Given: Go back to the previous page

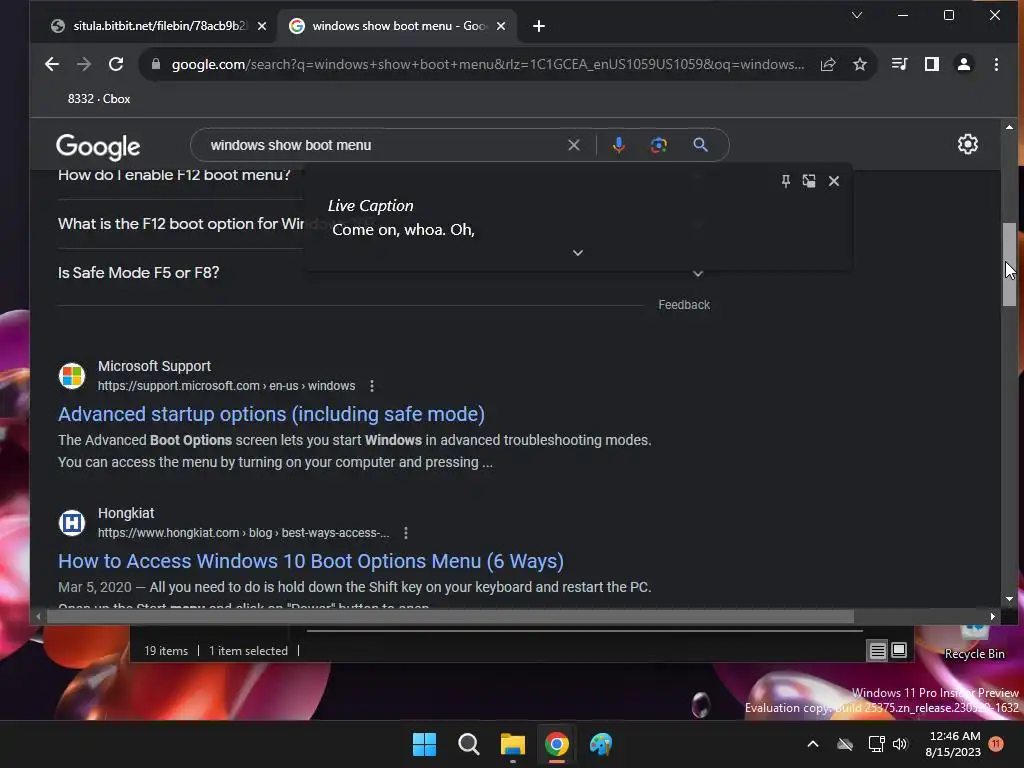Looking at the screenshot, I should point(52,64).
